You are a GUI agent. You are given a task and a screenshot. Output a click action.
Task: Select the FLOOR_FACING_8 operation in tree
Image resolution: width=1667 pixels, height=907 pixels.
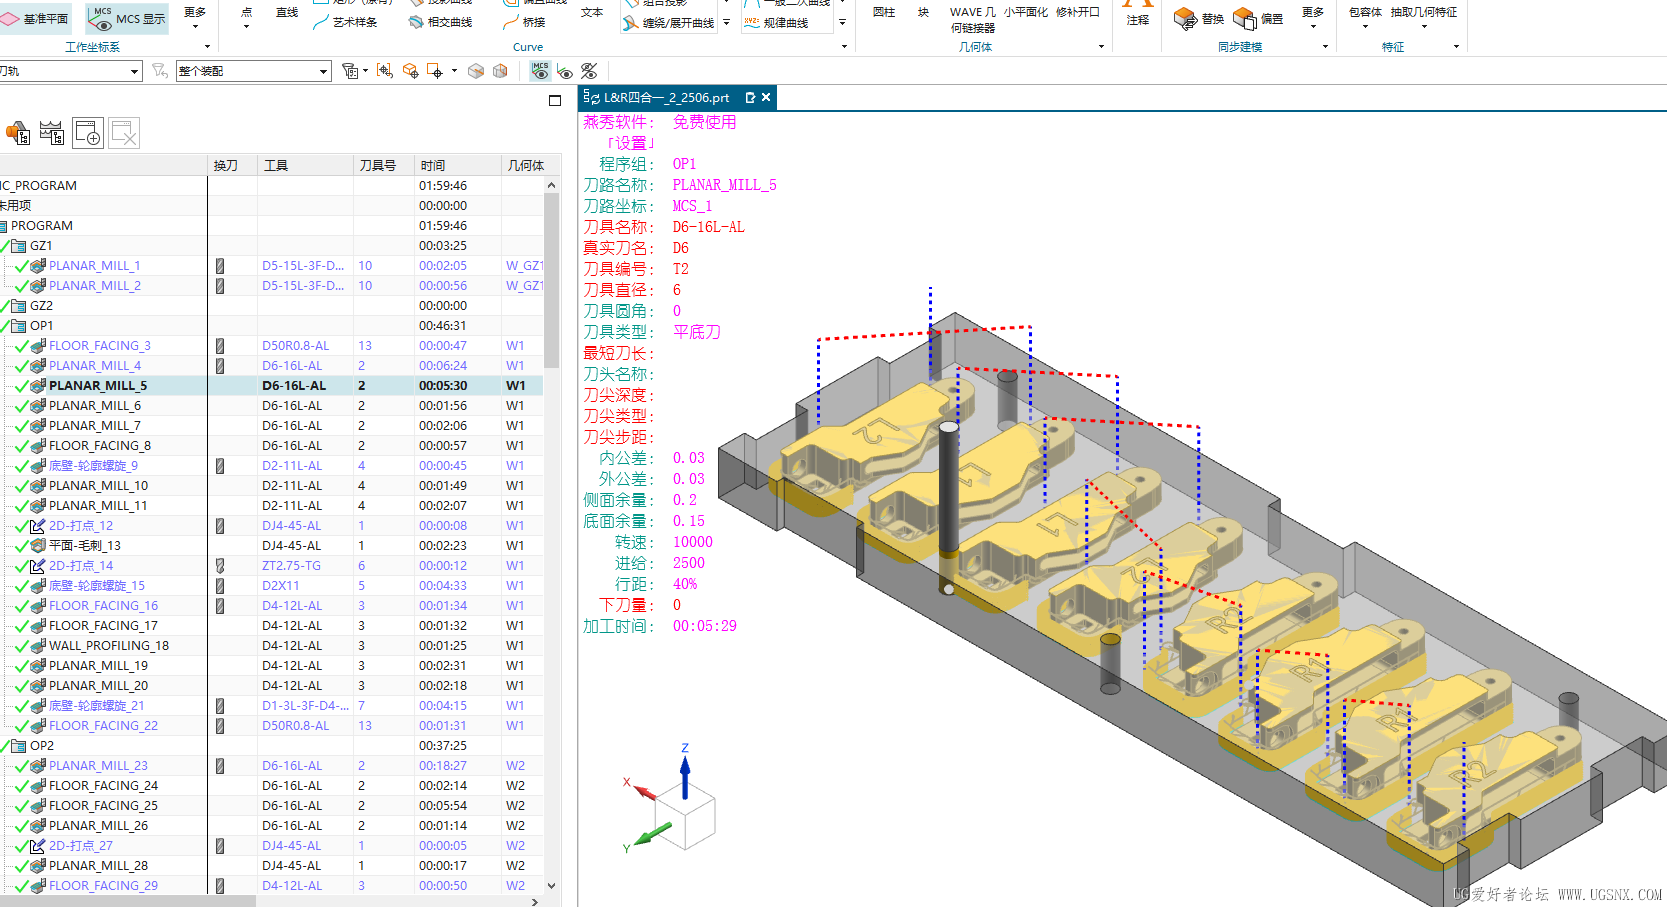pyautogui.click(x=100, y=446)
